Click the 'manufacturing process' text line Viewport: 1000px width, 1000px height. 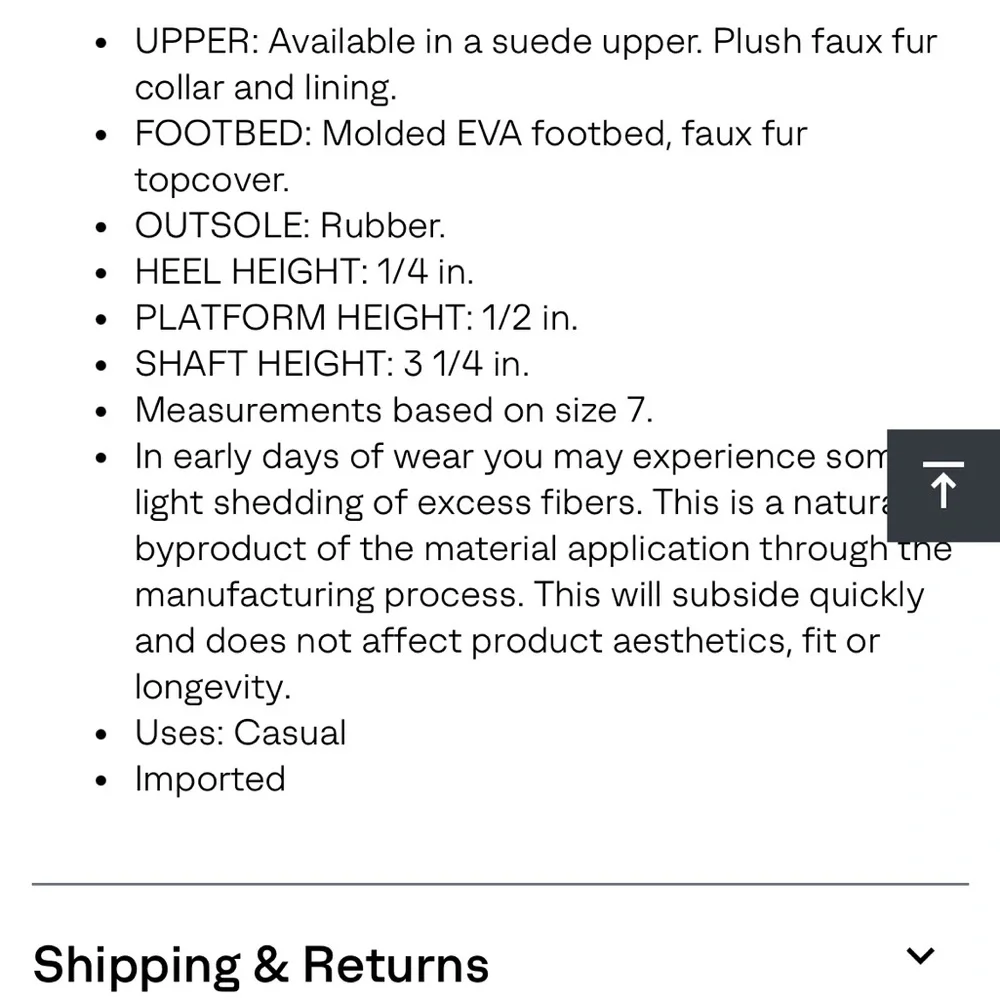tap(530, 595)
